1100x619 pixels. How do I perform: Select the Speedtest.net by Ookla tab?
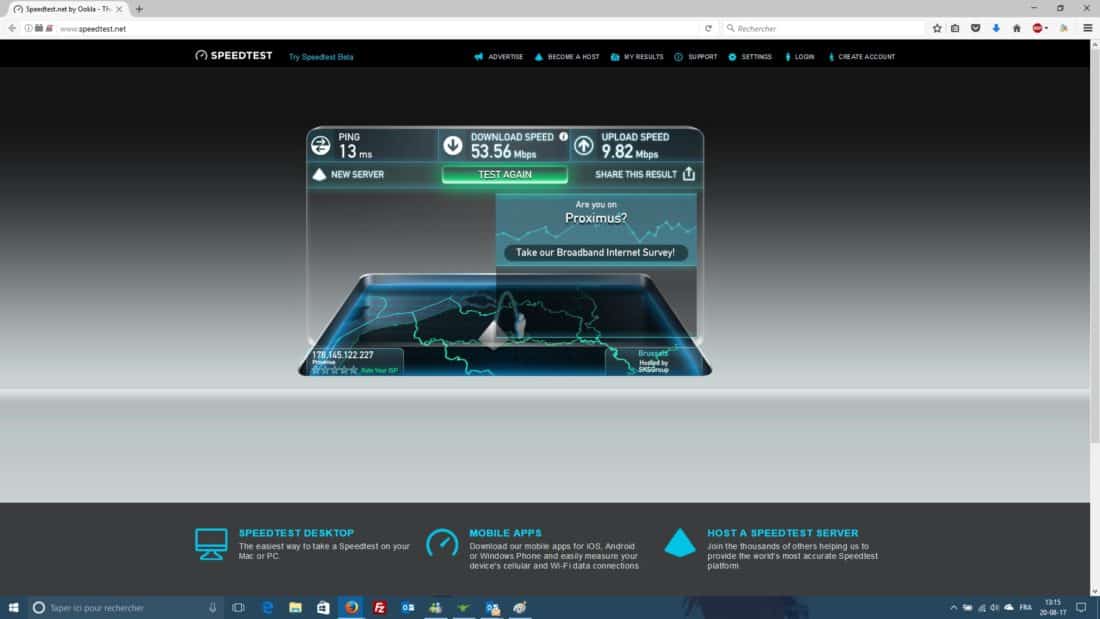pyautogui.click(x=67, y=9)
